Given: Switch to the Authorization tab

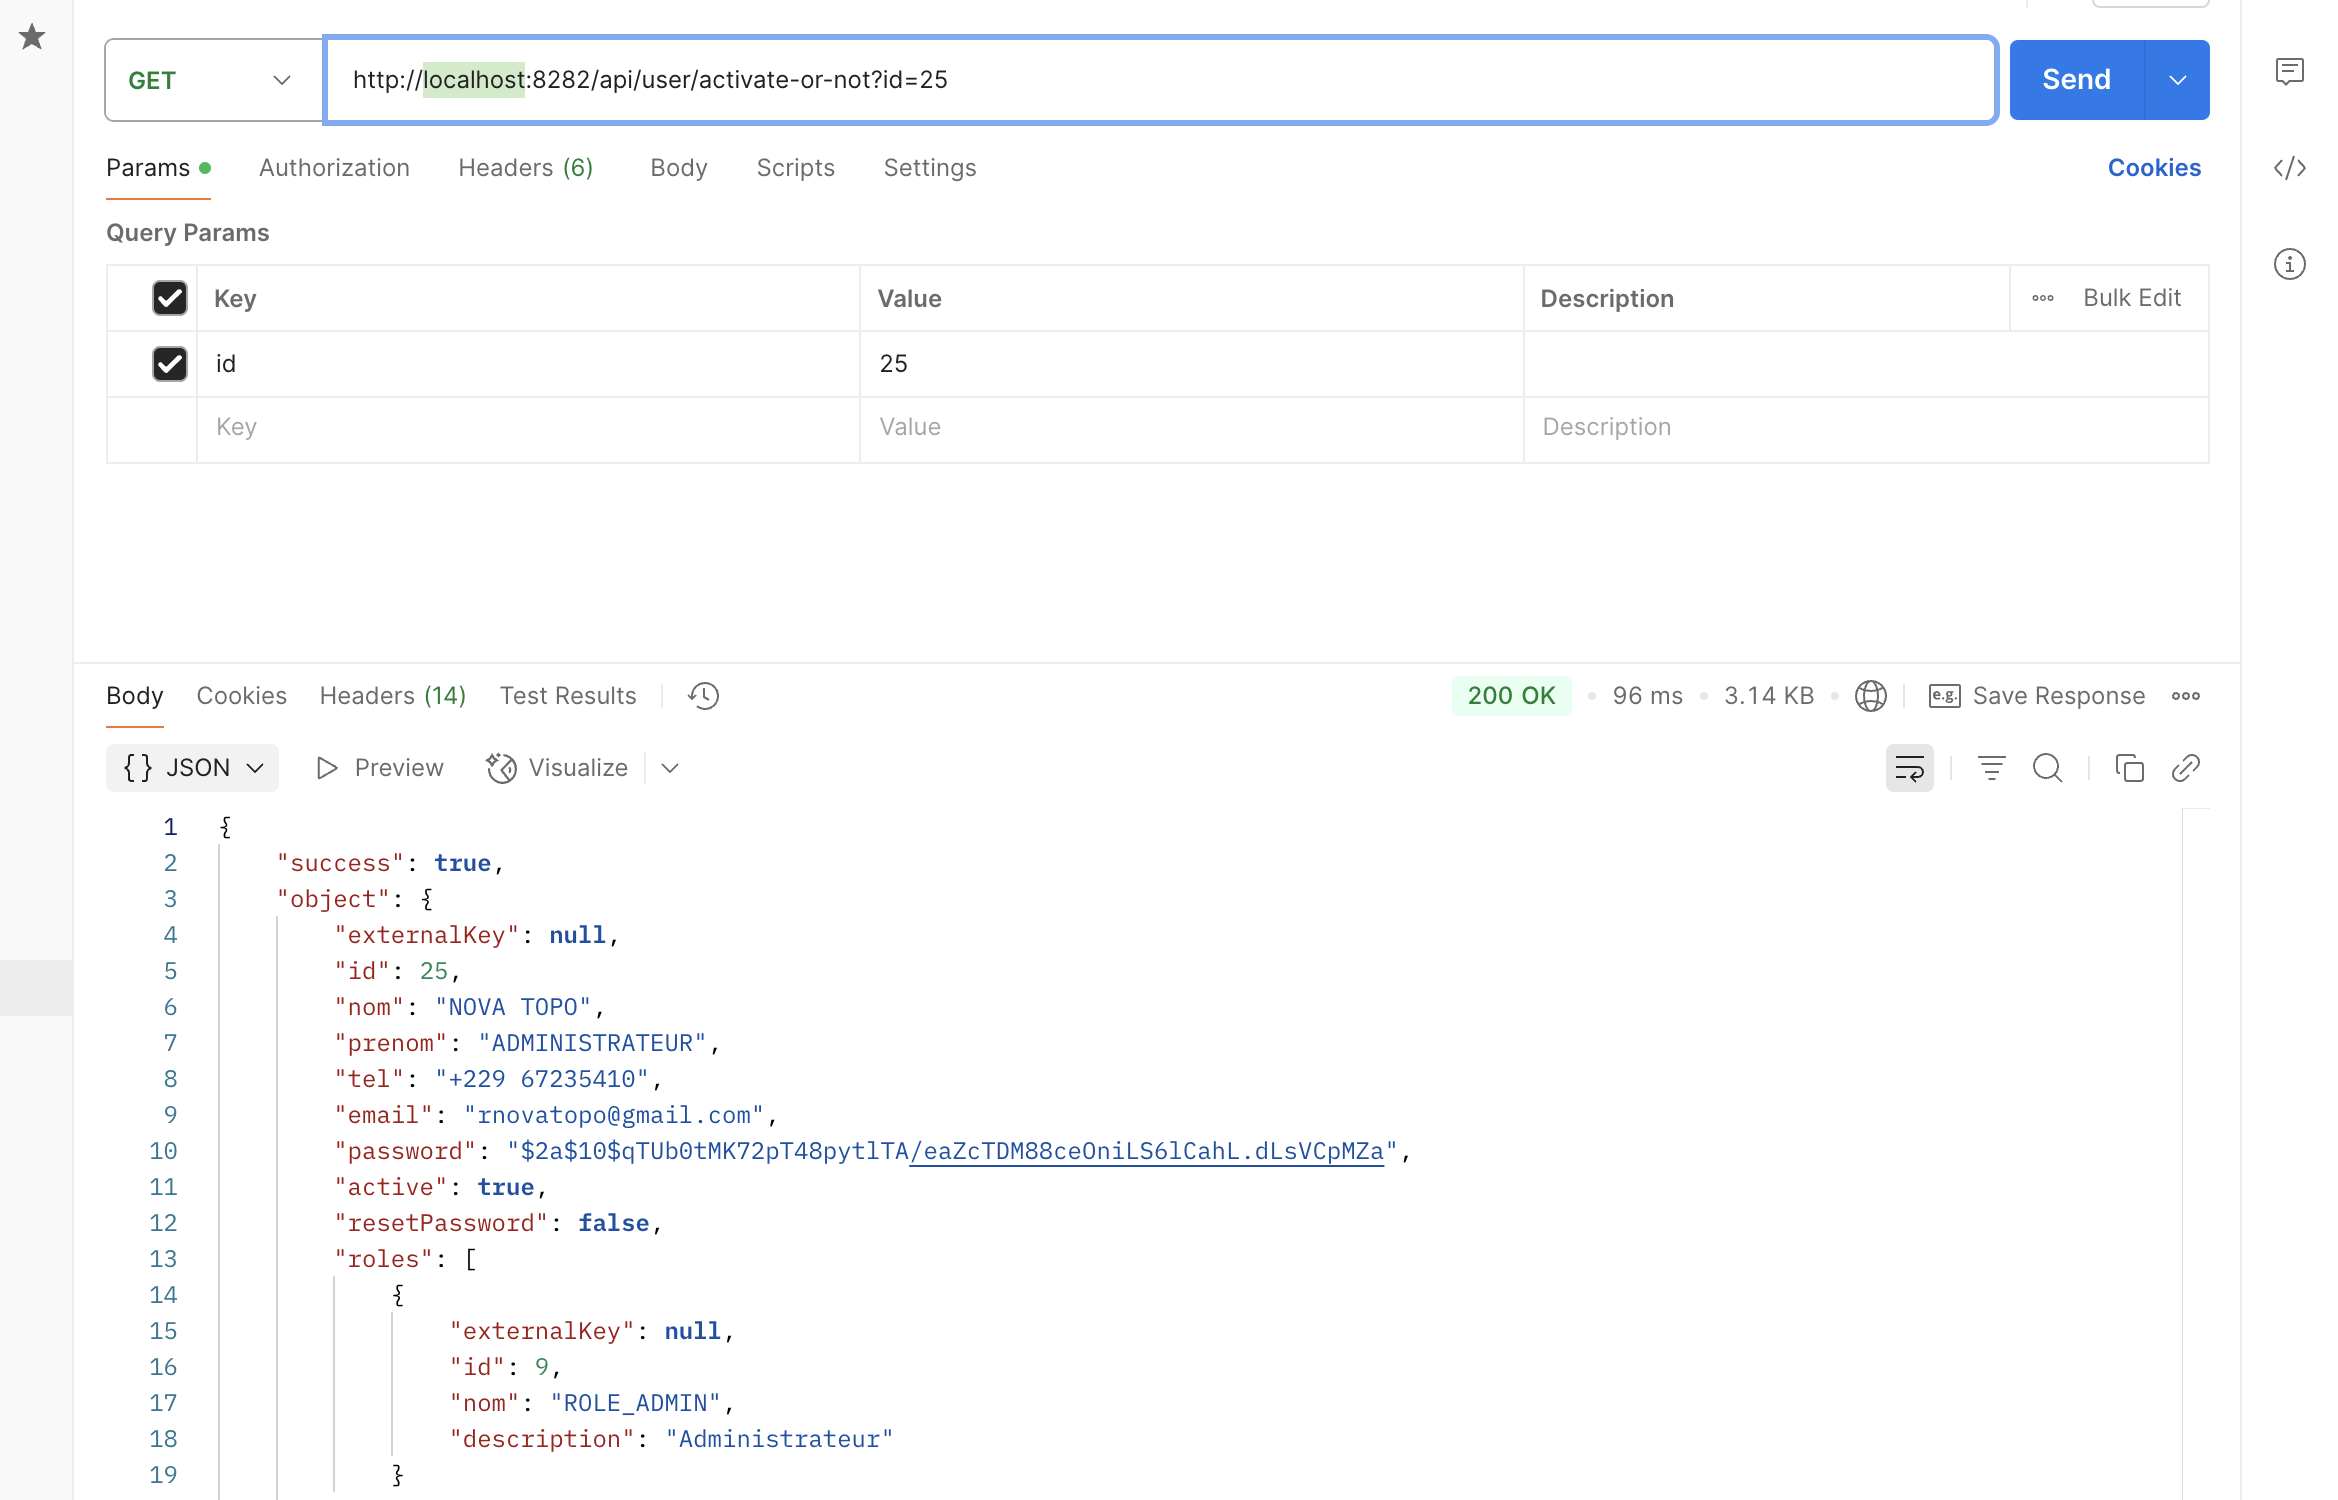Looking at the screenshot, I should pos(334,168).
